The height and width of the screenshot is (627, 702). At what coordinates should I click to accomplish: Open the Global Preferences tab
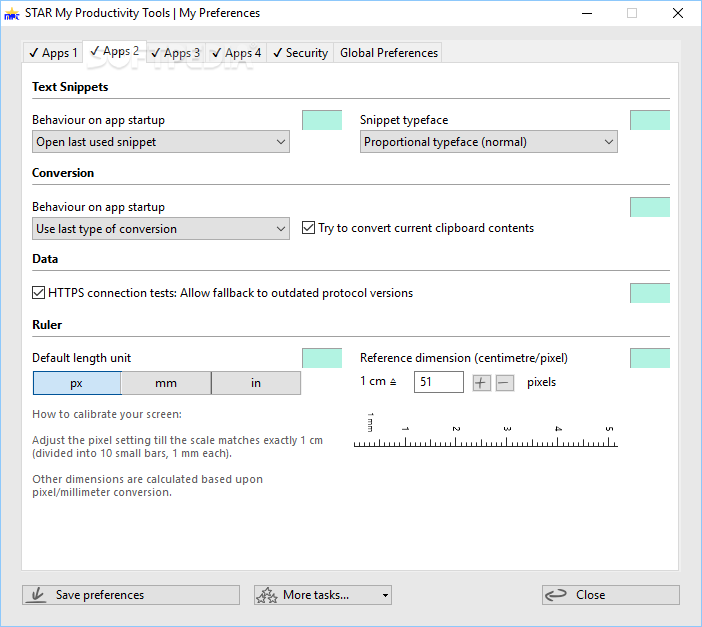[x=388, y=53]
